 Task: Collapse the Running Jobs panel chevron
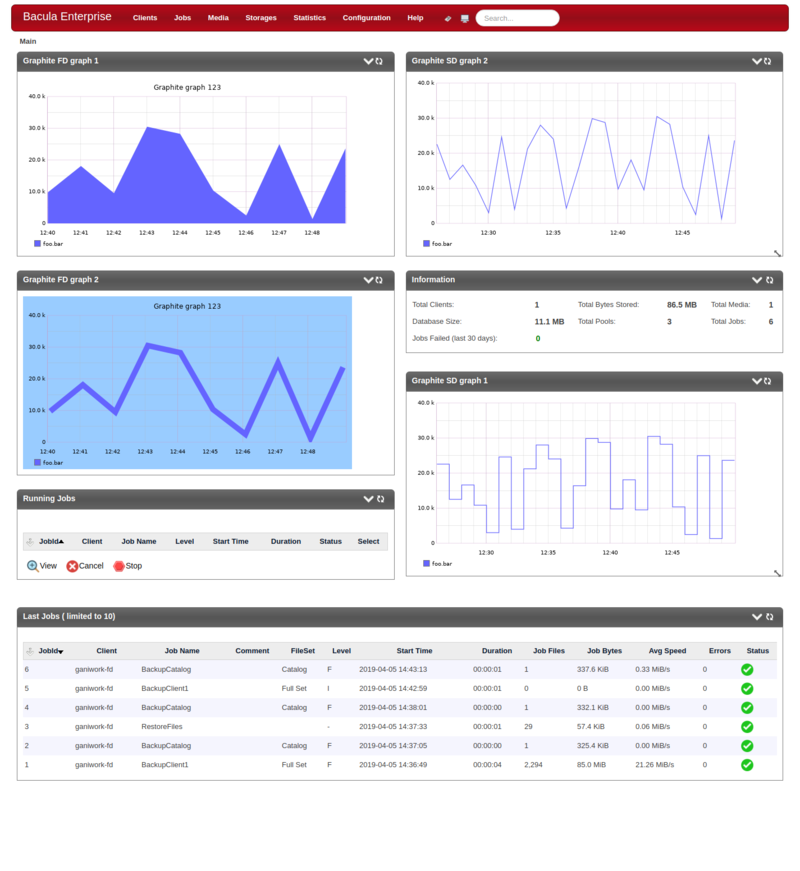(367, 499)
